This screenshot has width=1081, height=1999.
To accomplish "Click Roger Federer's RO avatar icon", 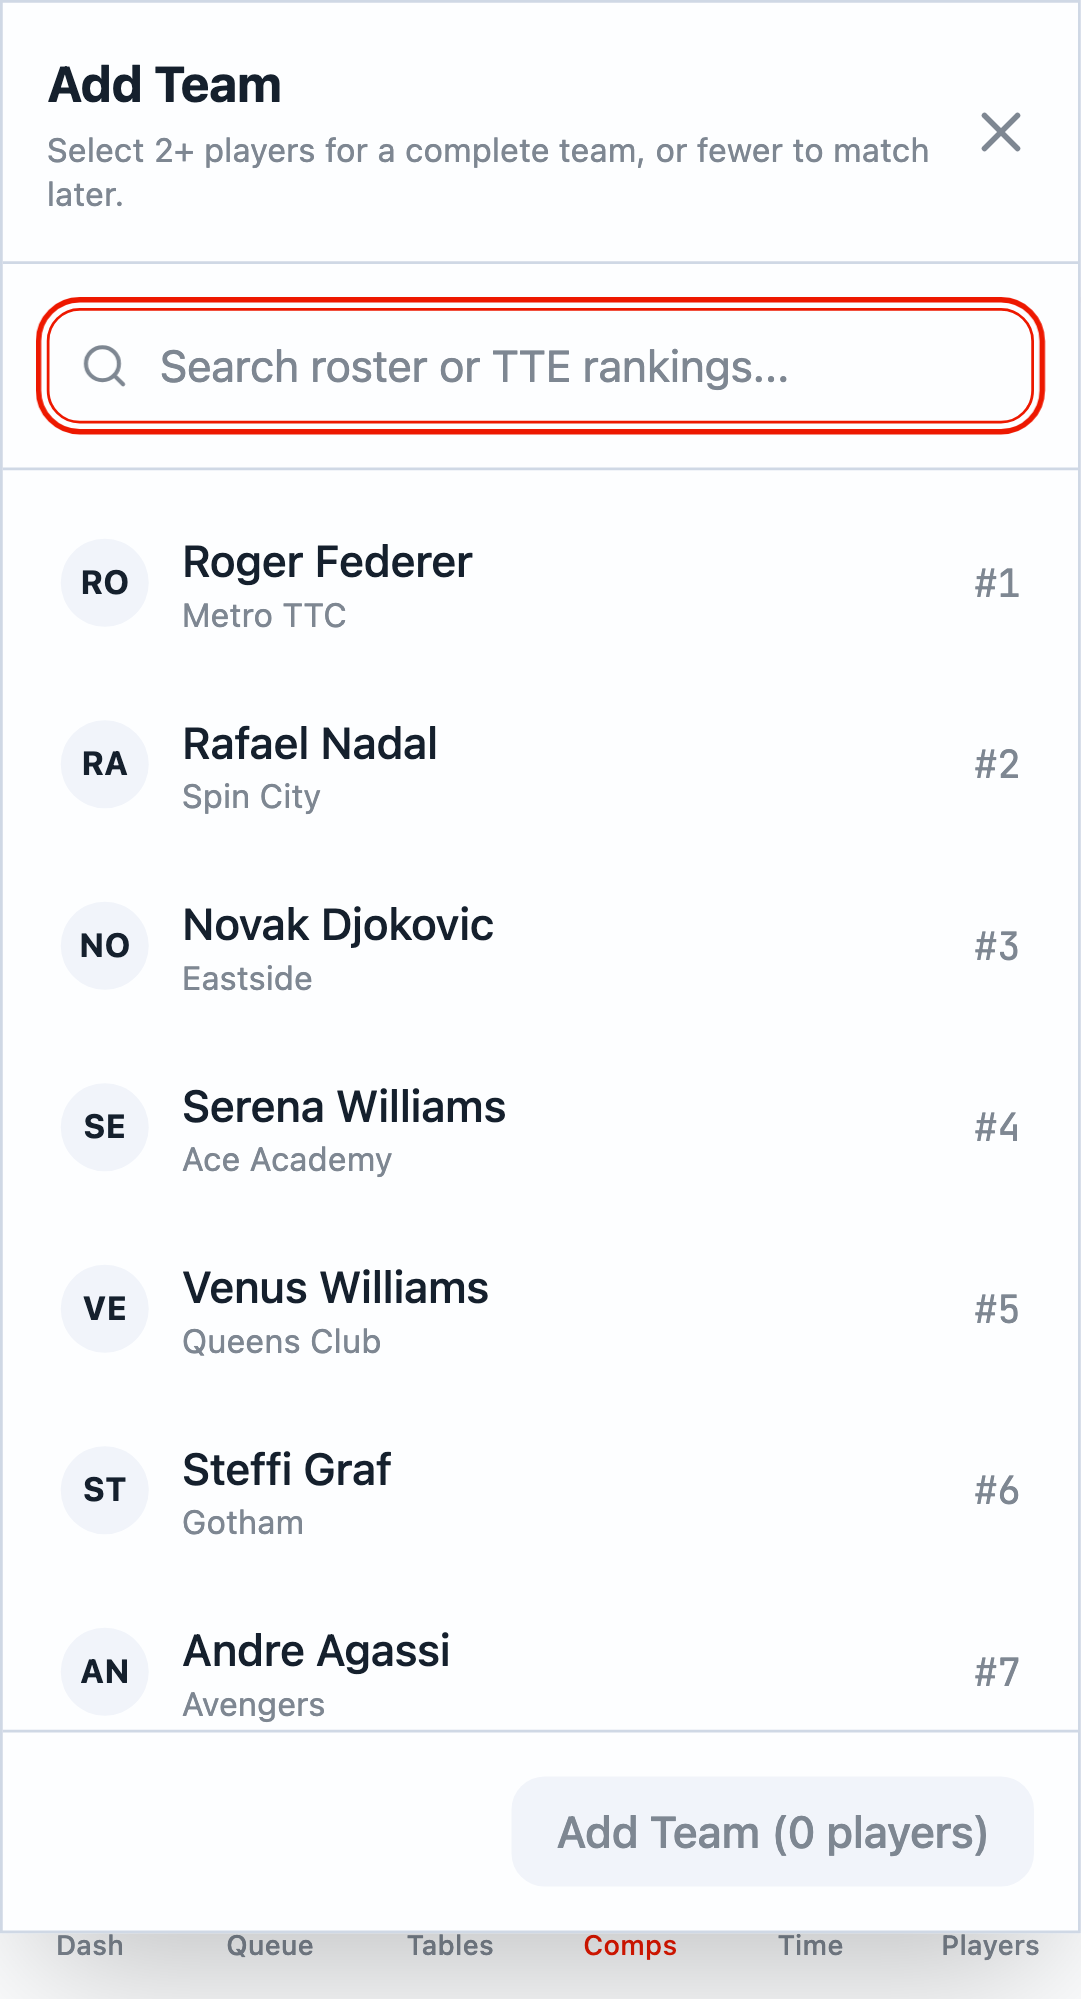I will click(x=105, y=582).
